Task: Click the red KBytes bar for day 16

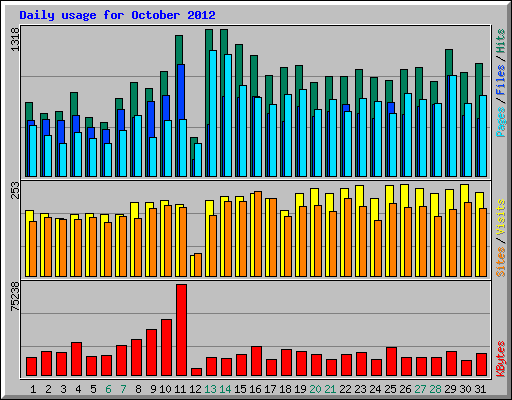Action: coord(256,361)
